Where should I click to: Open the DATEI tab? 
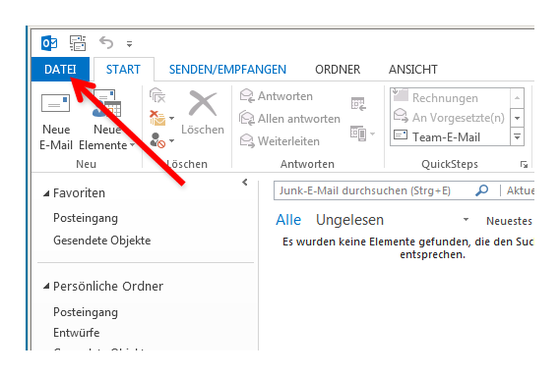60,69
